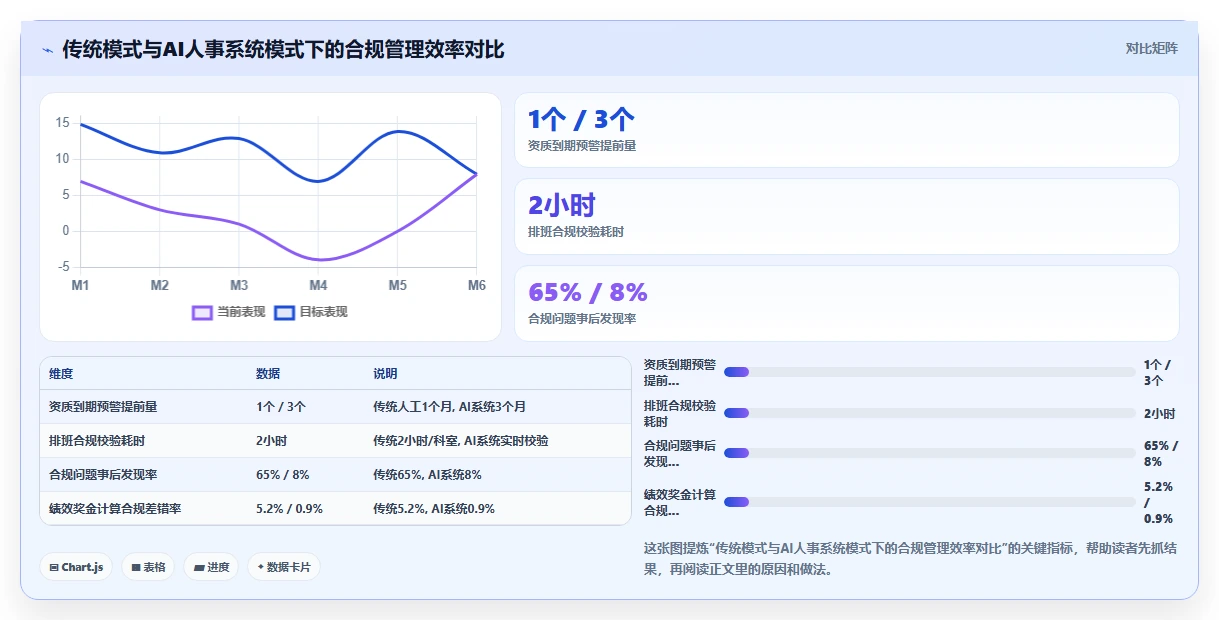This screenshot has width=1219, height=620.
Task: Click the pulse icon beside the heading
Action: coord(47,50)
